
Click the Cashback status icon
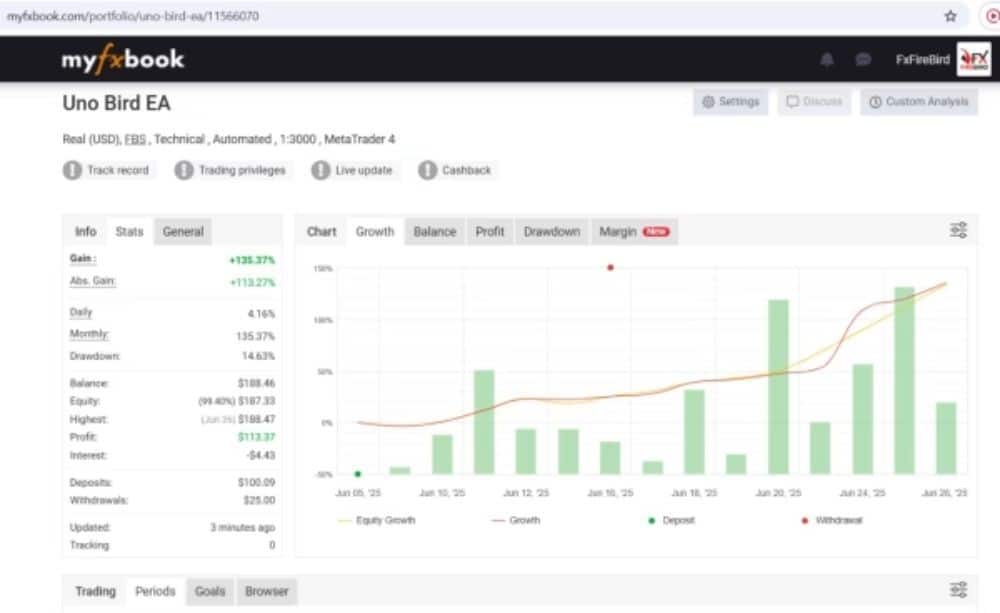point(427,170)
